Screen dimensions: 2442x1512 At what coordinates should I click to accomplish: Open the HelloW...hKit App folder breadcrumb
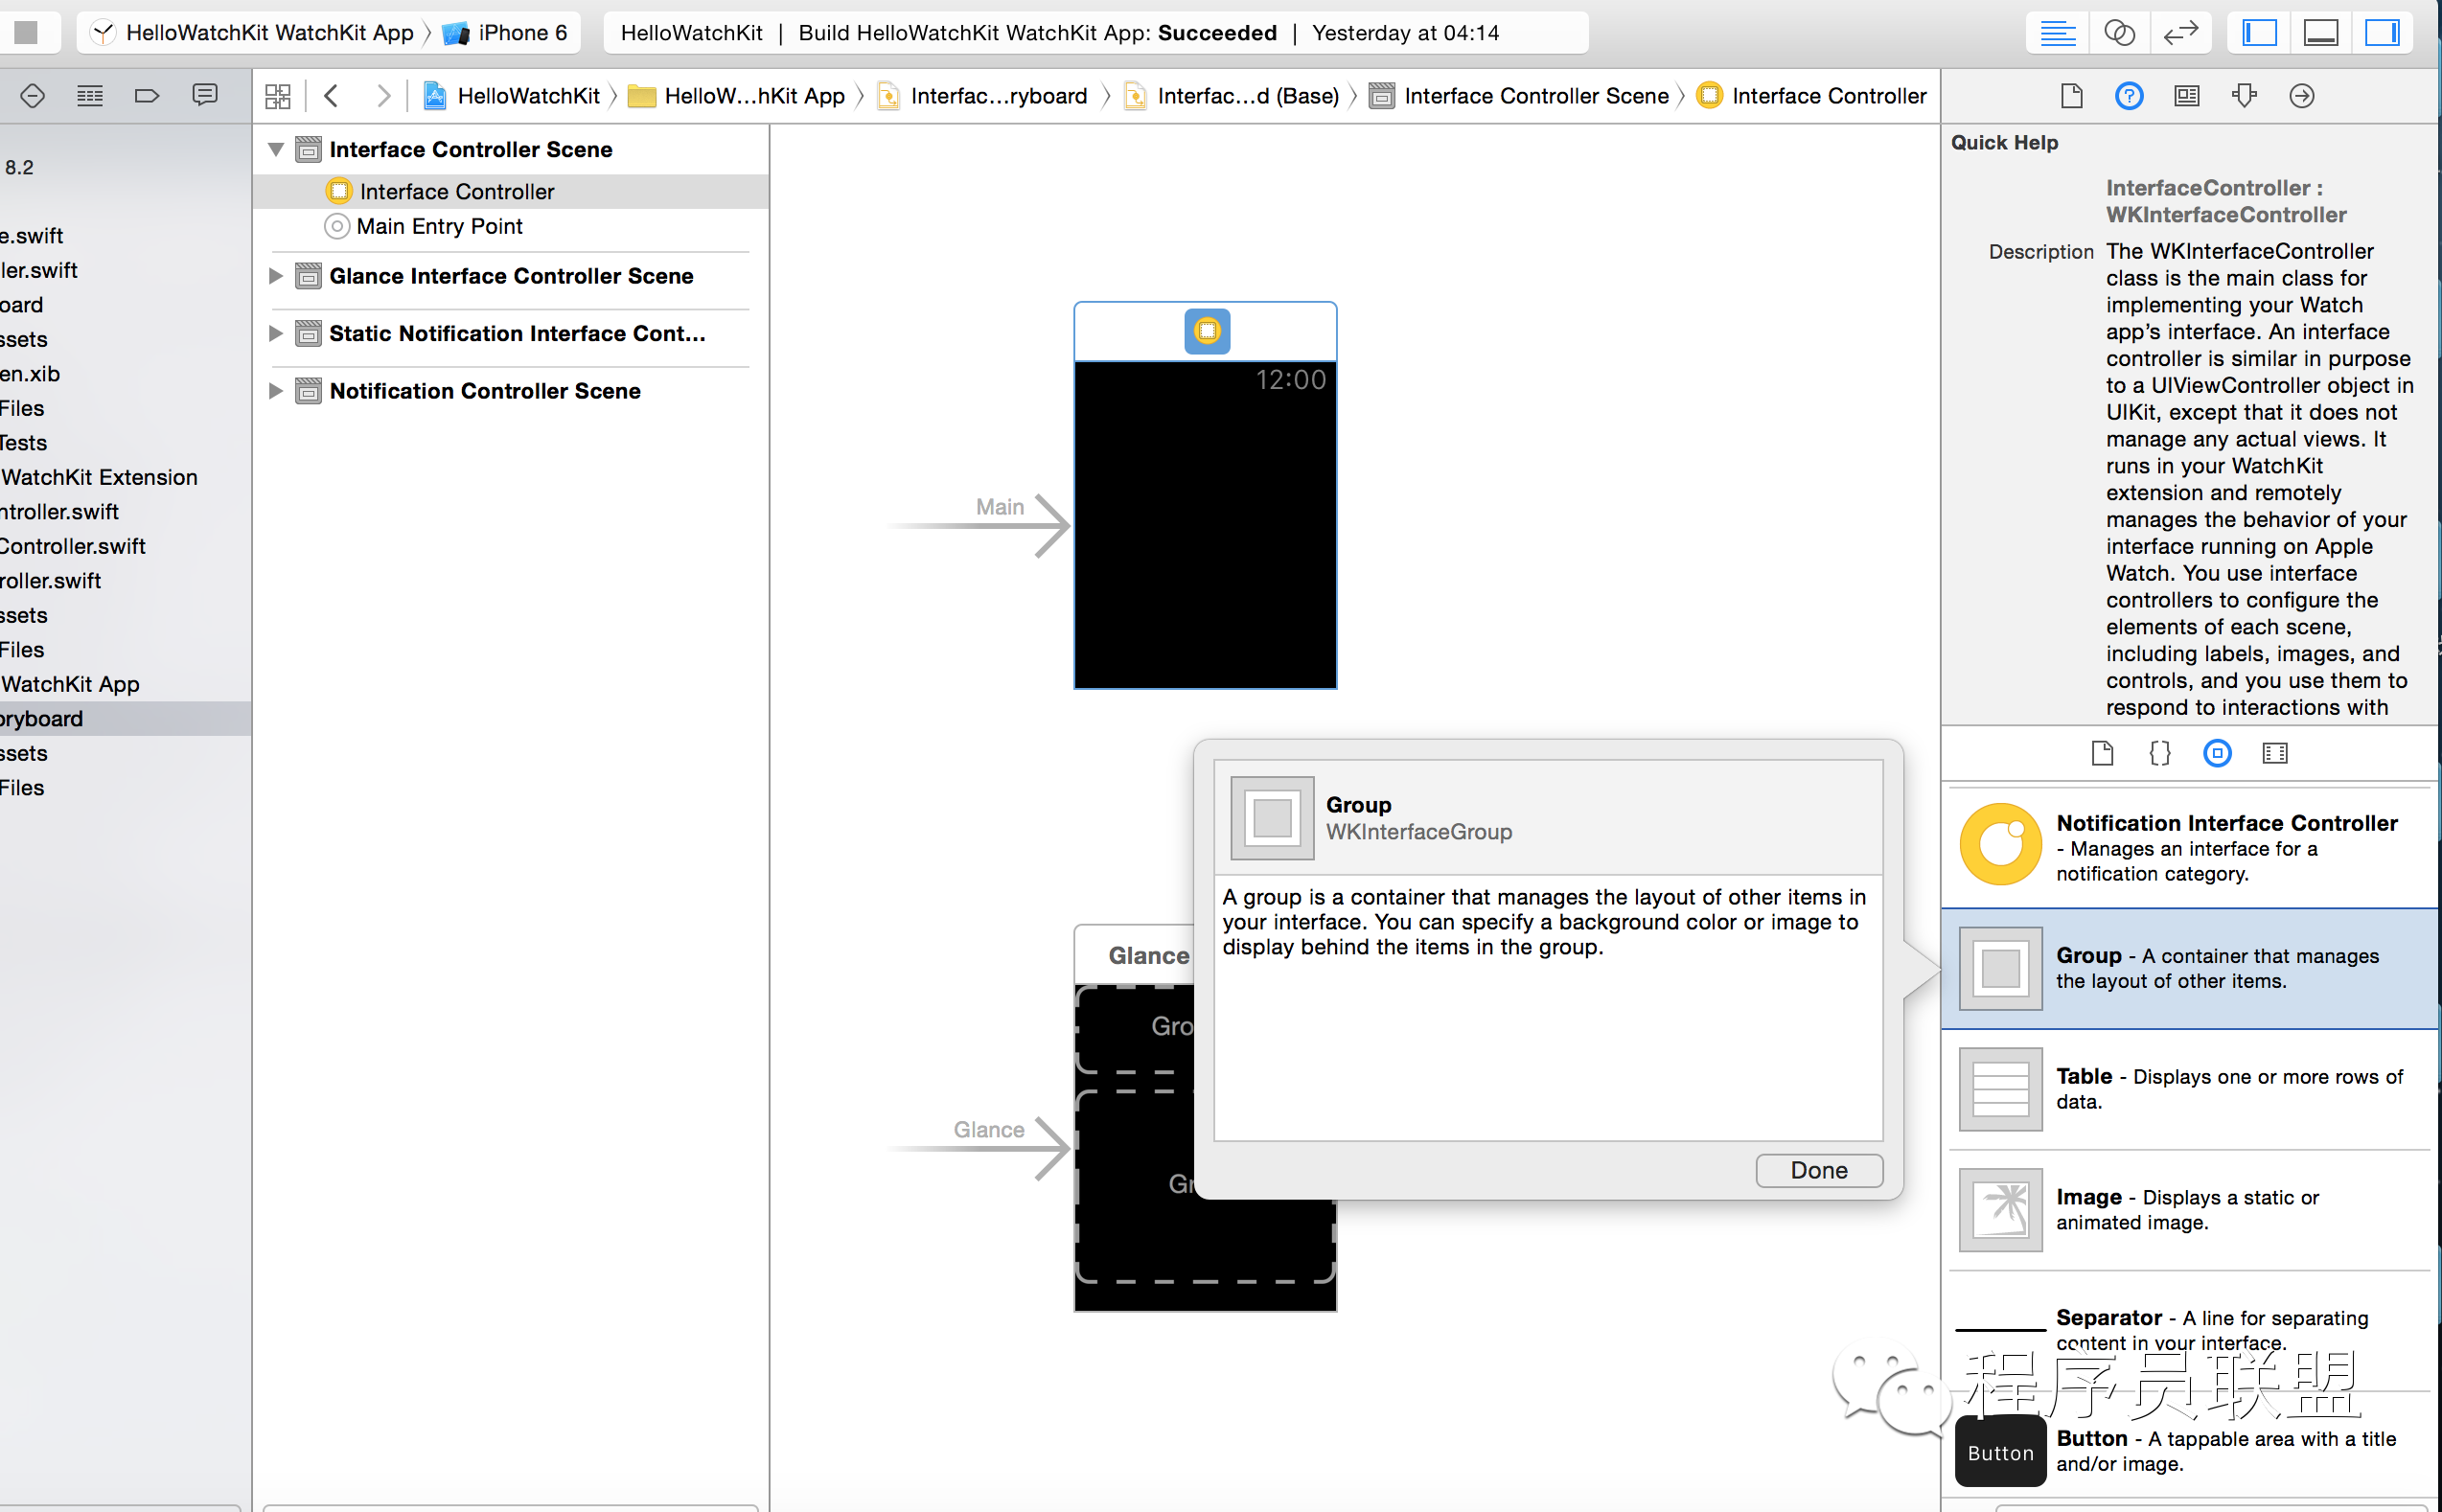(737, 96)
